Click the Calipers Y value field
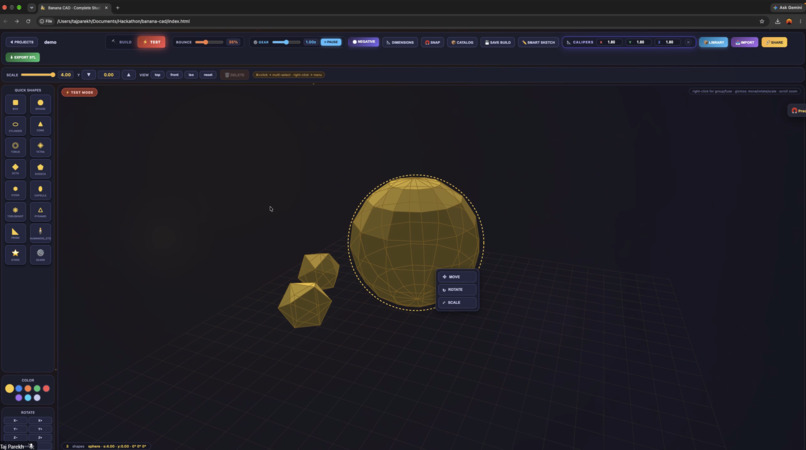The image size is (806, 450). tap(640, 42)
